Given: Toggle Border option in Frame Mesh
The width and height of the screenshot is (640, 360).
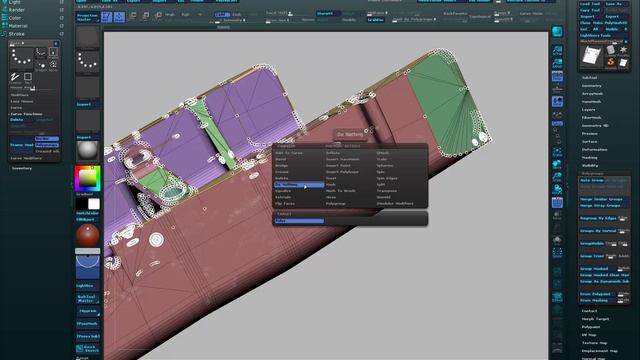Looking at the screenshot, I should pyautogui.click(x=47, y=139).
